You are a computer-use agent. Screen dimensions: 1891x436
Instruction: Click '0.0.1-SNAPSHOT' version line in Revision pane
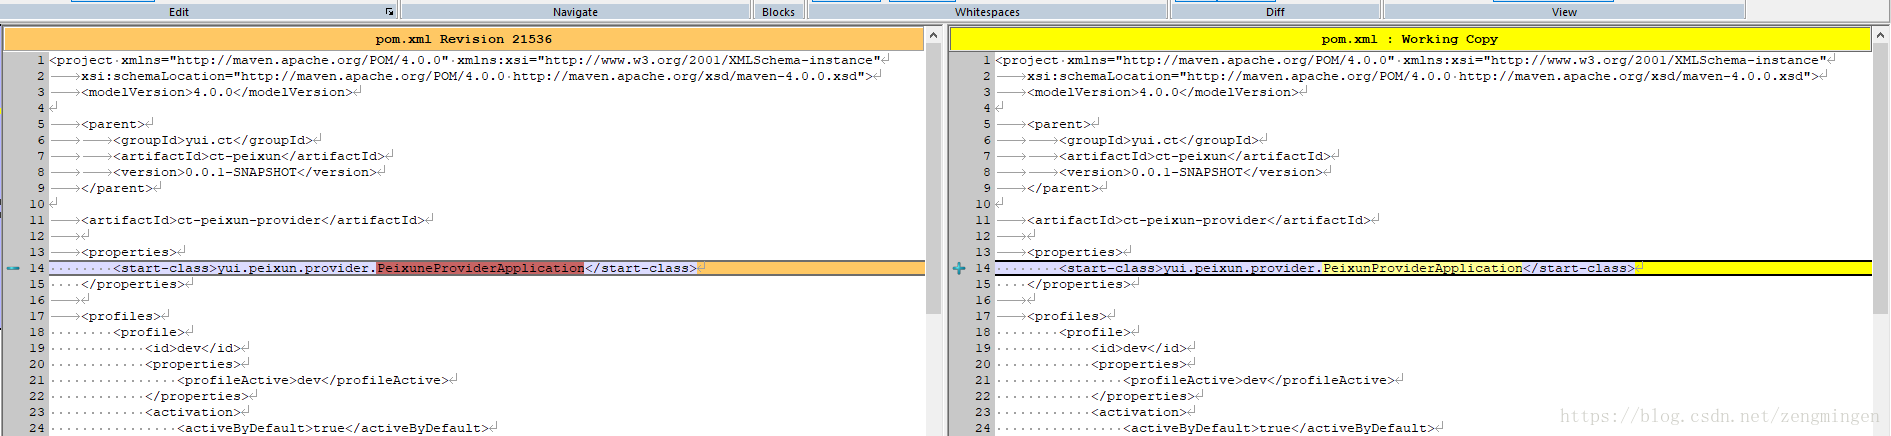(x=245, y=172)
